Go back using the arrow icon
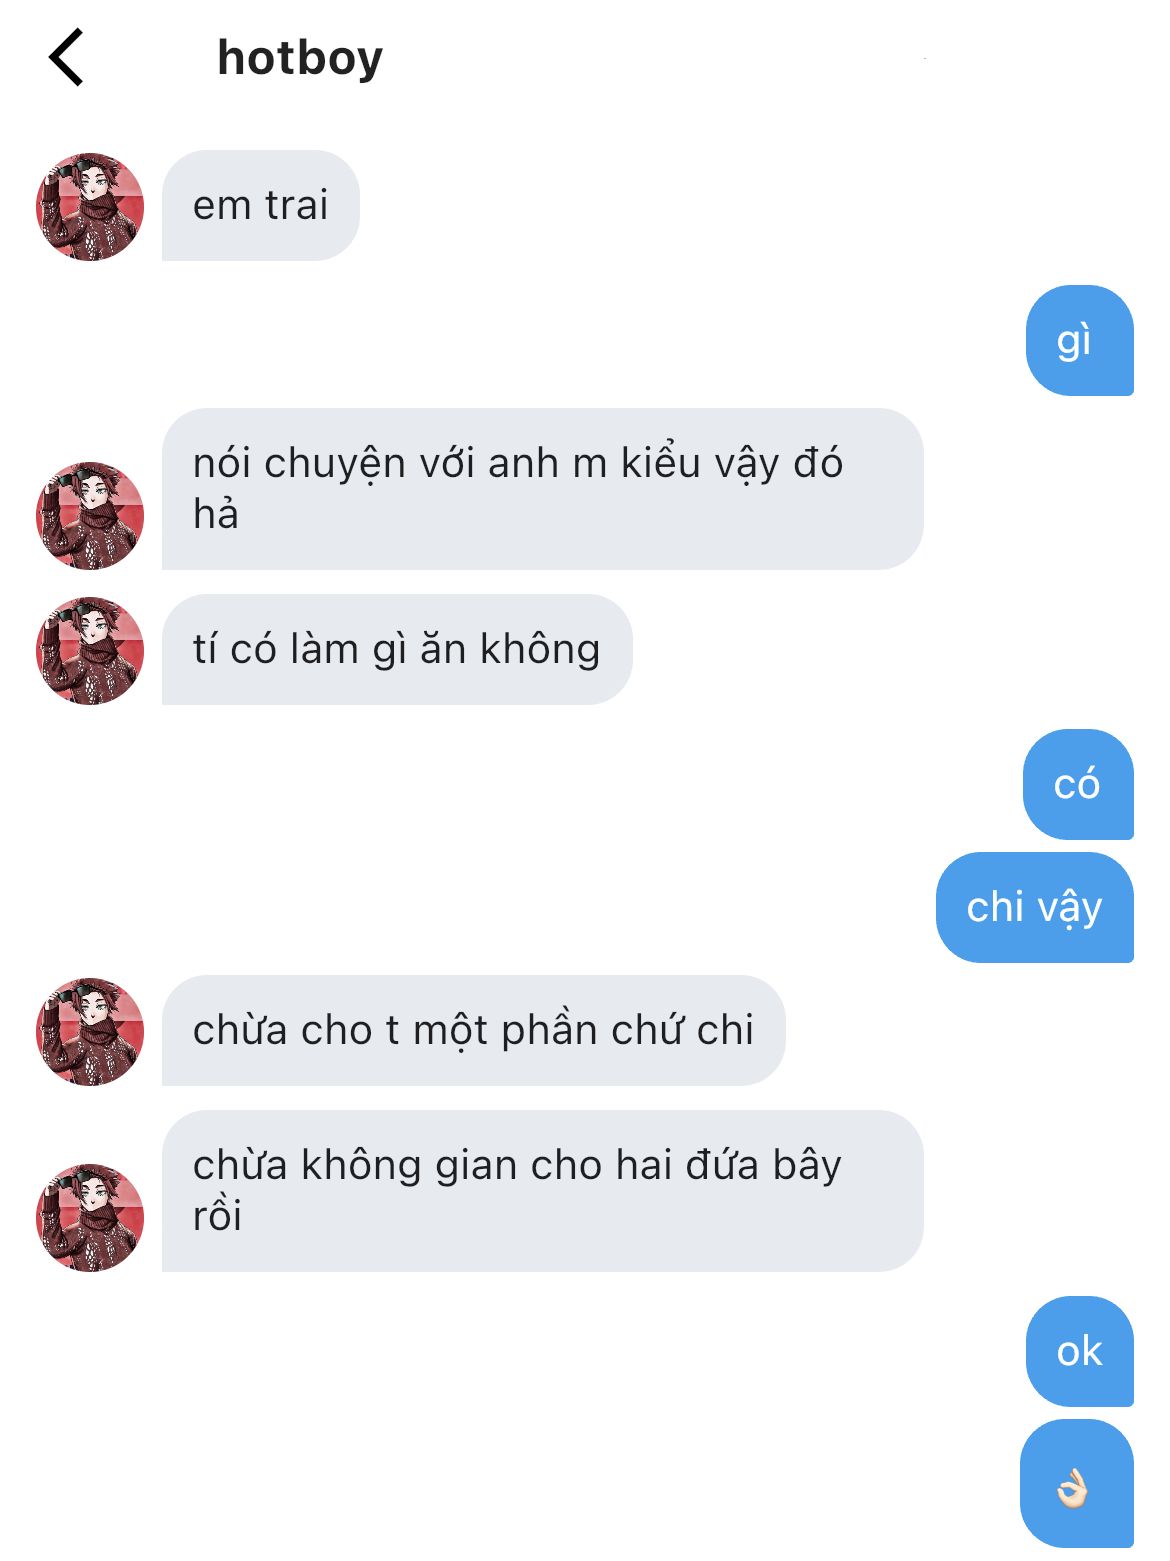This screenshot has width=1170, height=1561. tap(66, 57)
